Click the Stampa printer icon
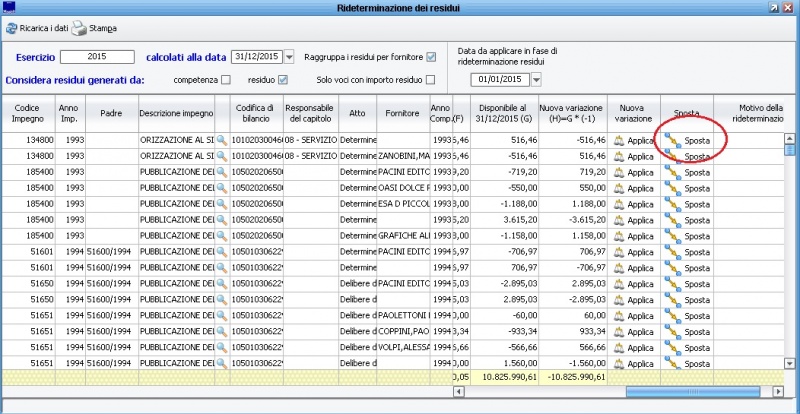Image resolution: width=800 pixels, height=414 pixels. [78, 29]
